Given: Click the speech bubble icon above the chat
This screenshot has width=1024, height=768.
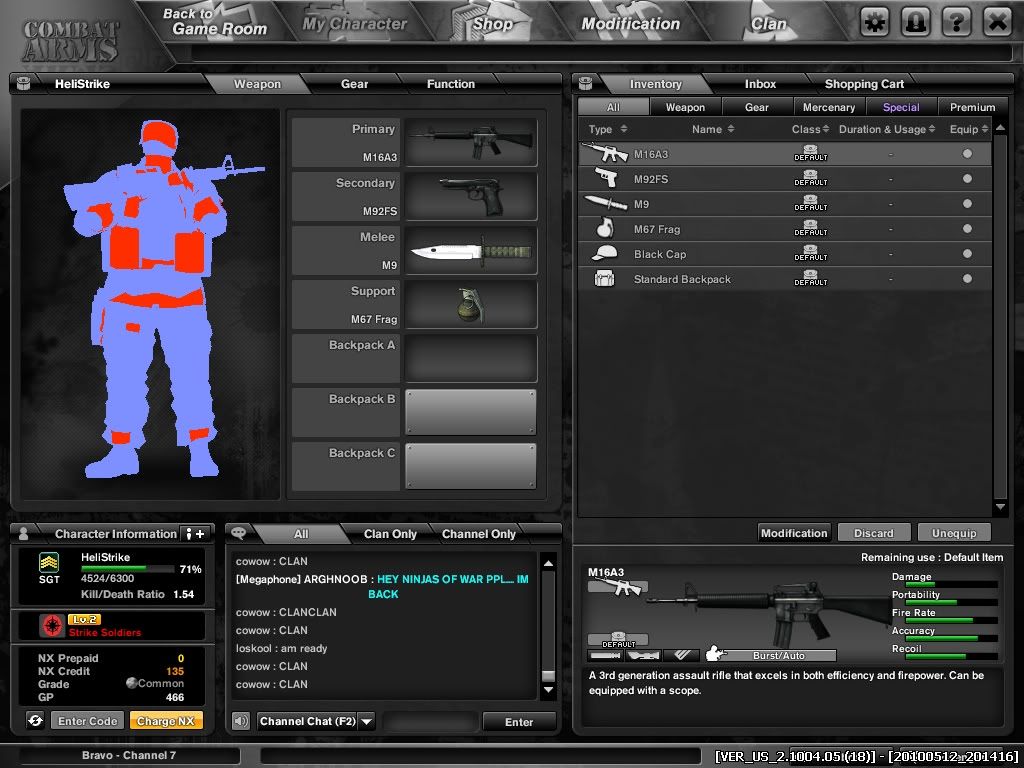Looking at the screenshot, I should (238, 533).
